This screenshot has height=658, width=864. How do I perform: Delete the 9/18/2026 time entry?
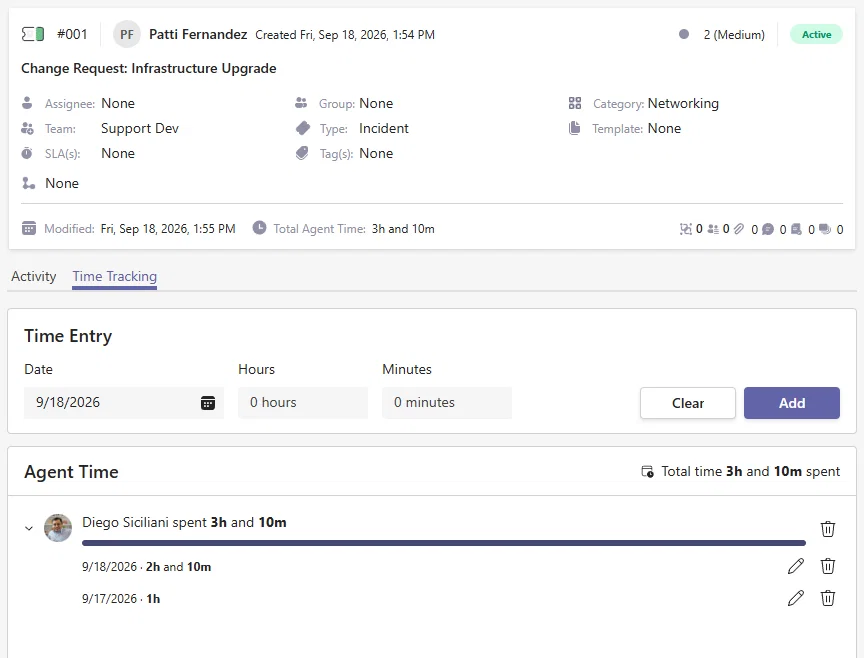[x=828, y=566]
